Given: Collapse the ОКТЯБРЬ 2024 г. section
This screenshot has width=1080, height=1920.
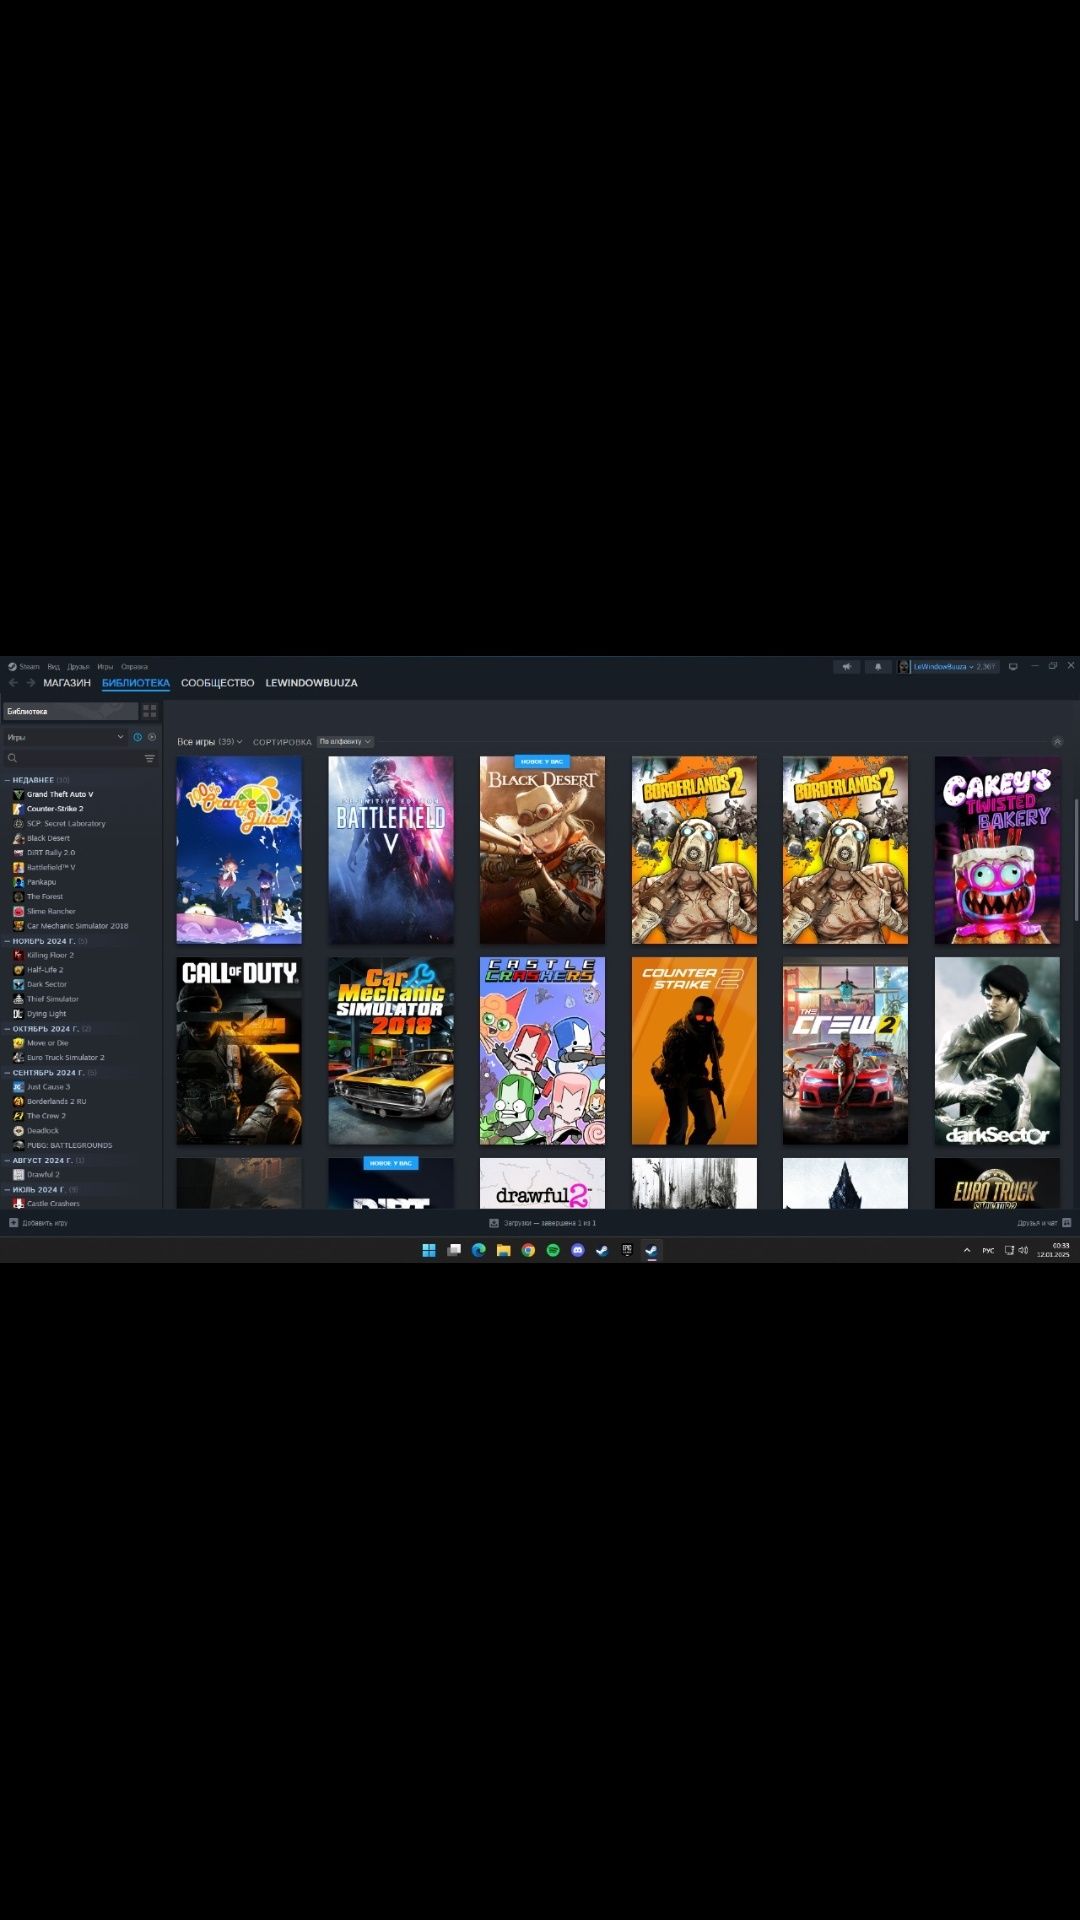Looking at the screenshot, I should 7,1029.
